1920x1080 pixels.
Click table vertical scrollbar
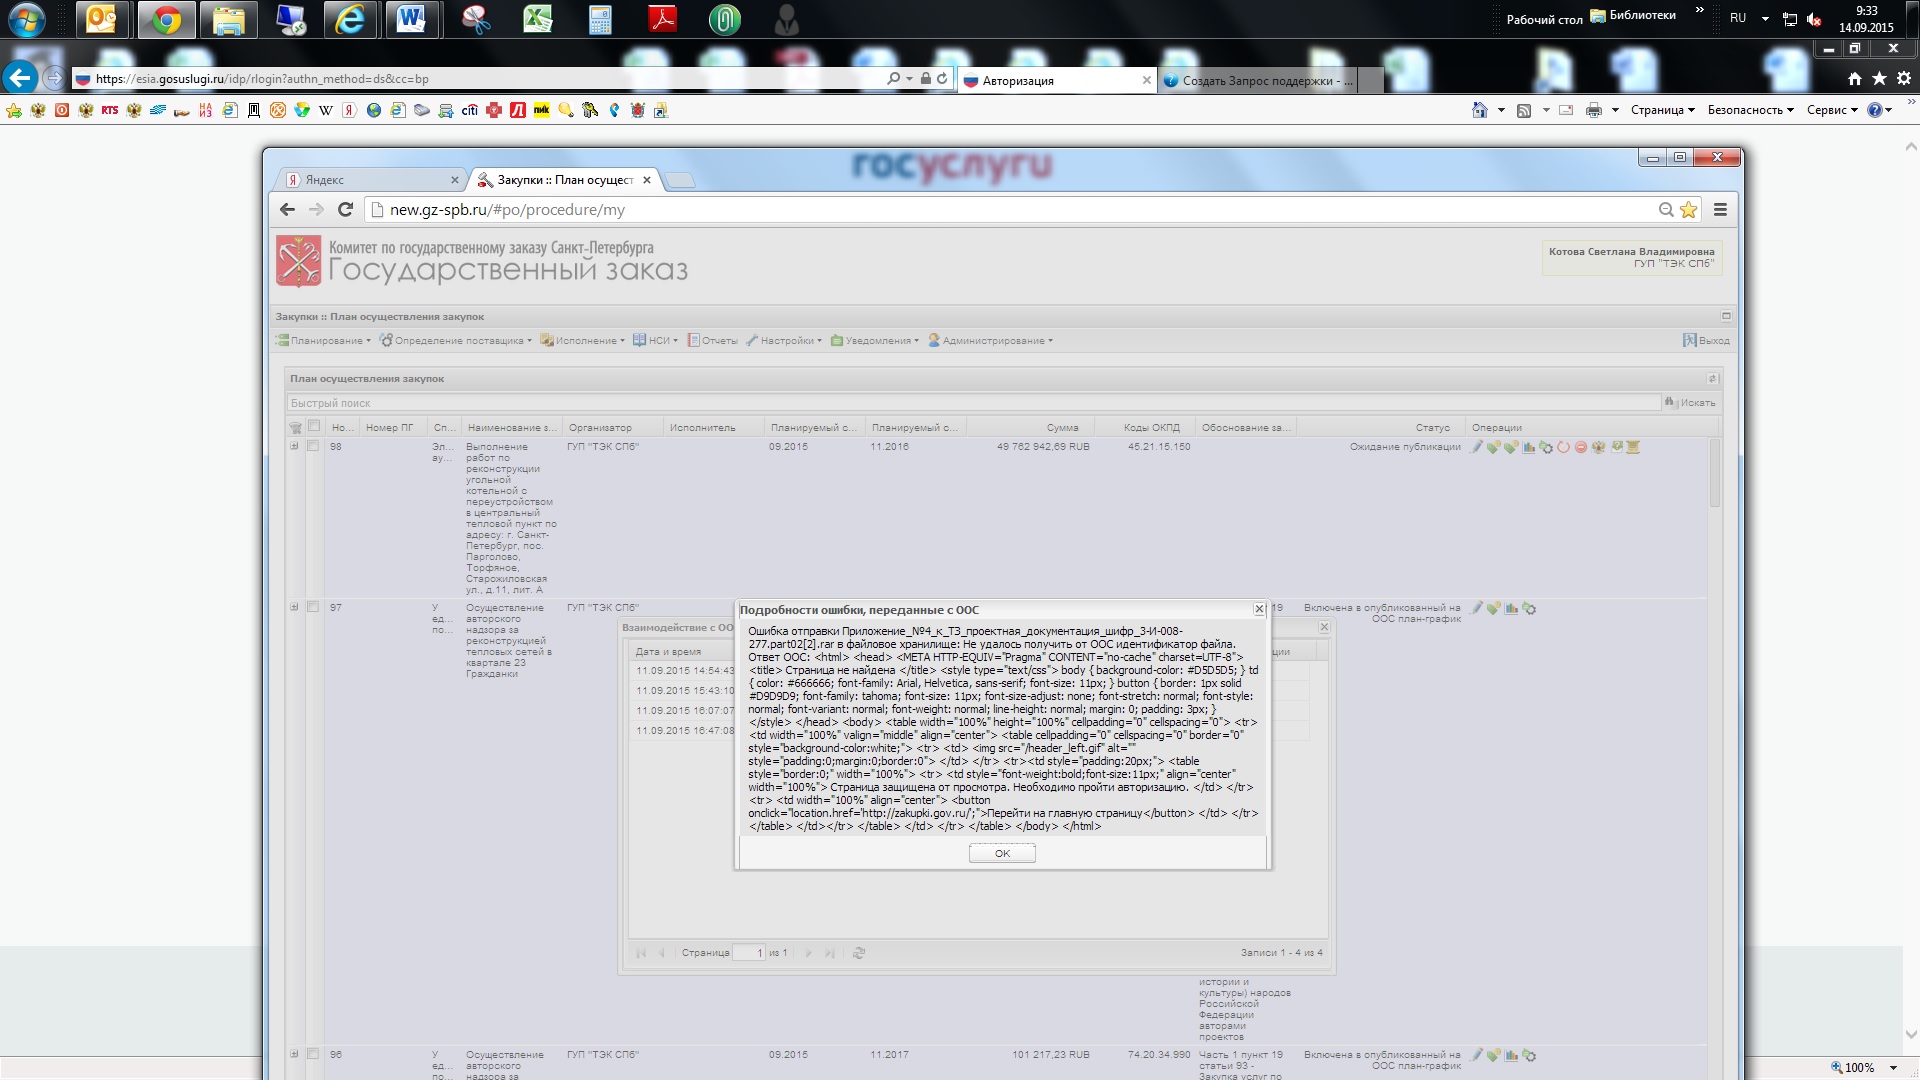pyautogui.click(x=1714, y=472)
